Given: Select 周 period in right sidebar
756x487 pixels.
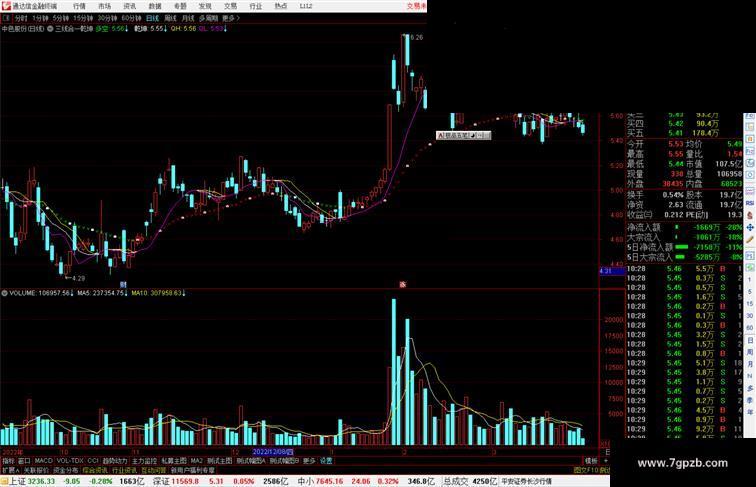Looking at the screenshot, I should [750, 352].
